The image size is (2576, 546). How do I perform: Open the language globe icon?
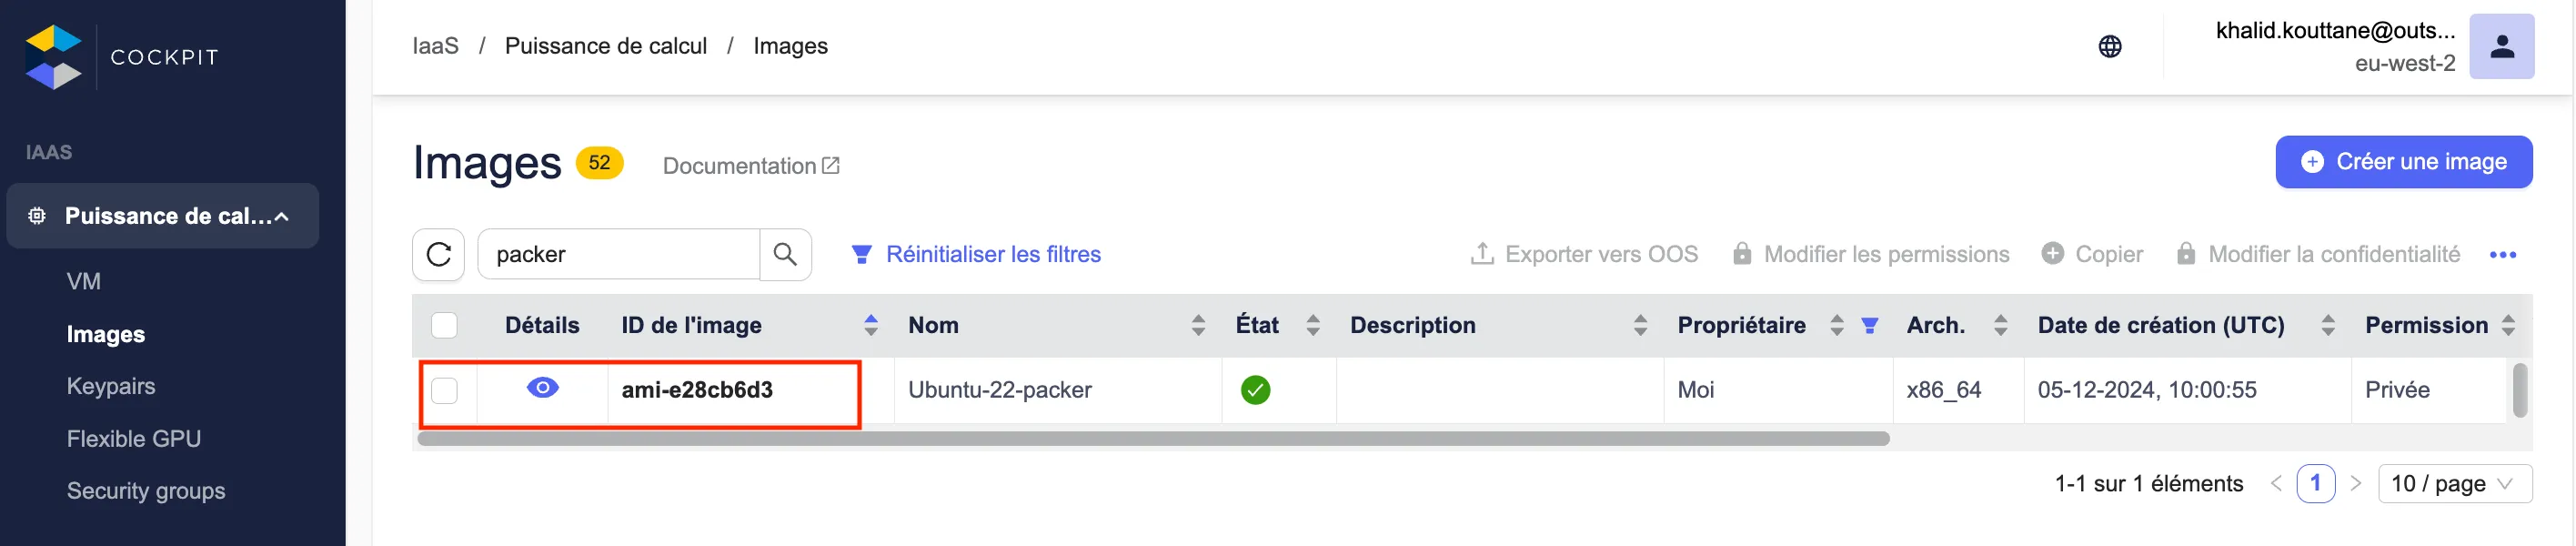[2109, 47]
